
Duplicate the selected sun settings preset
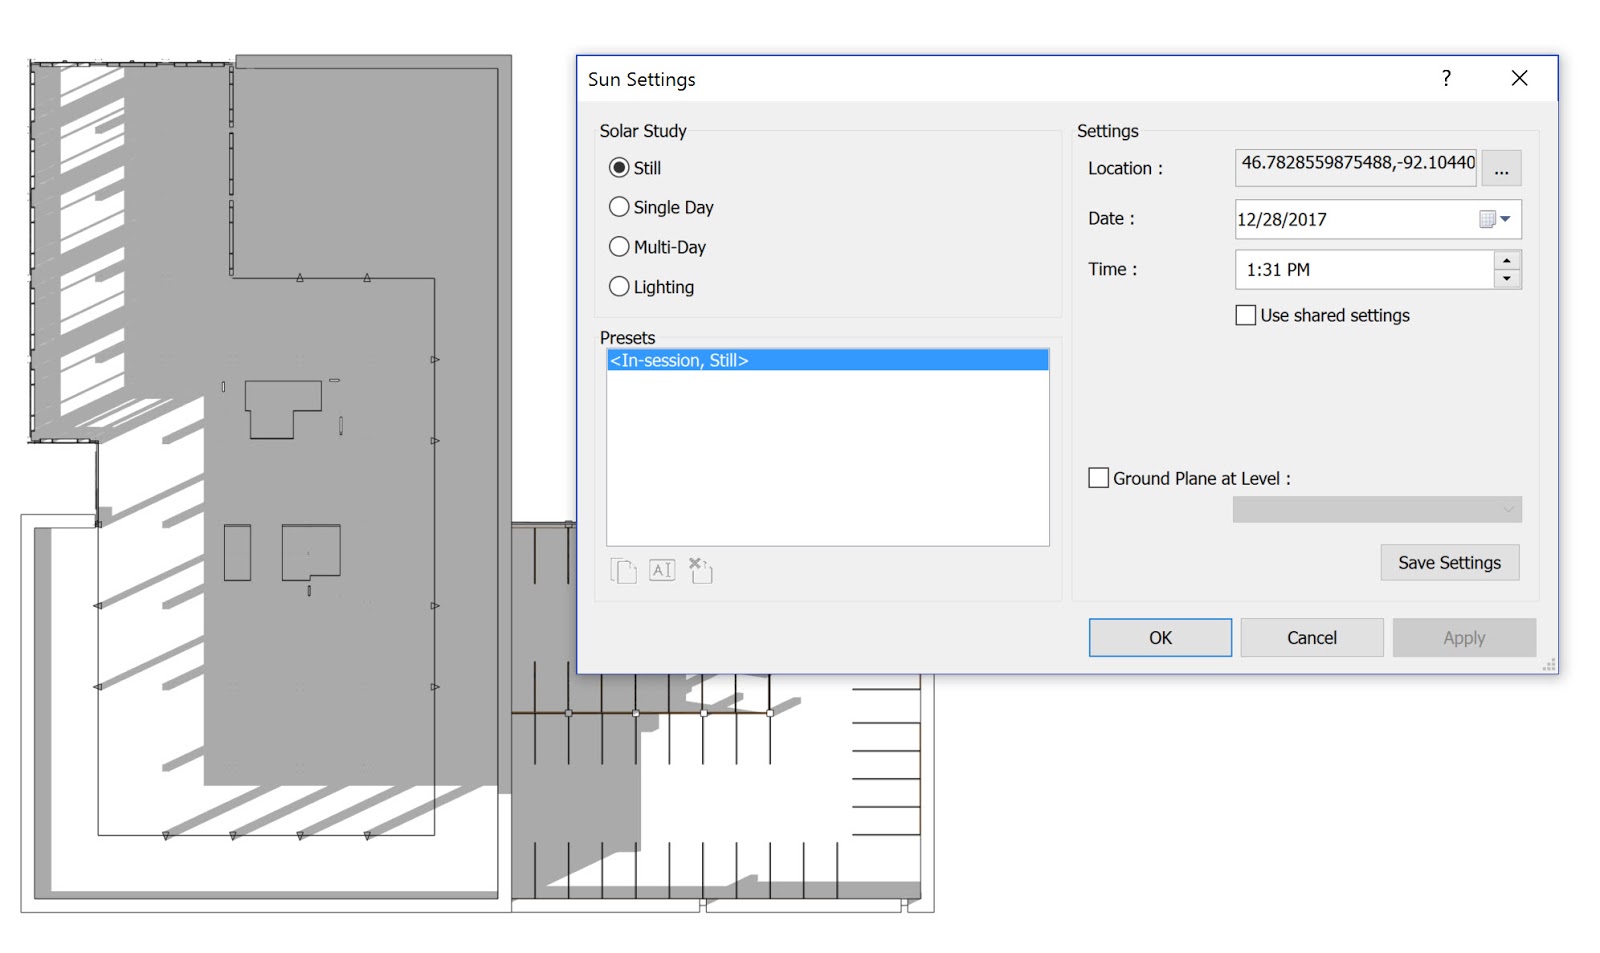[x=621, y=570]
